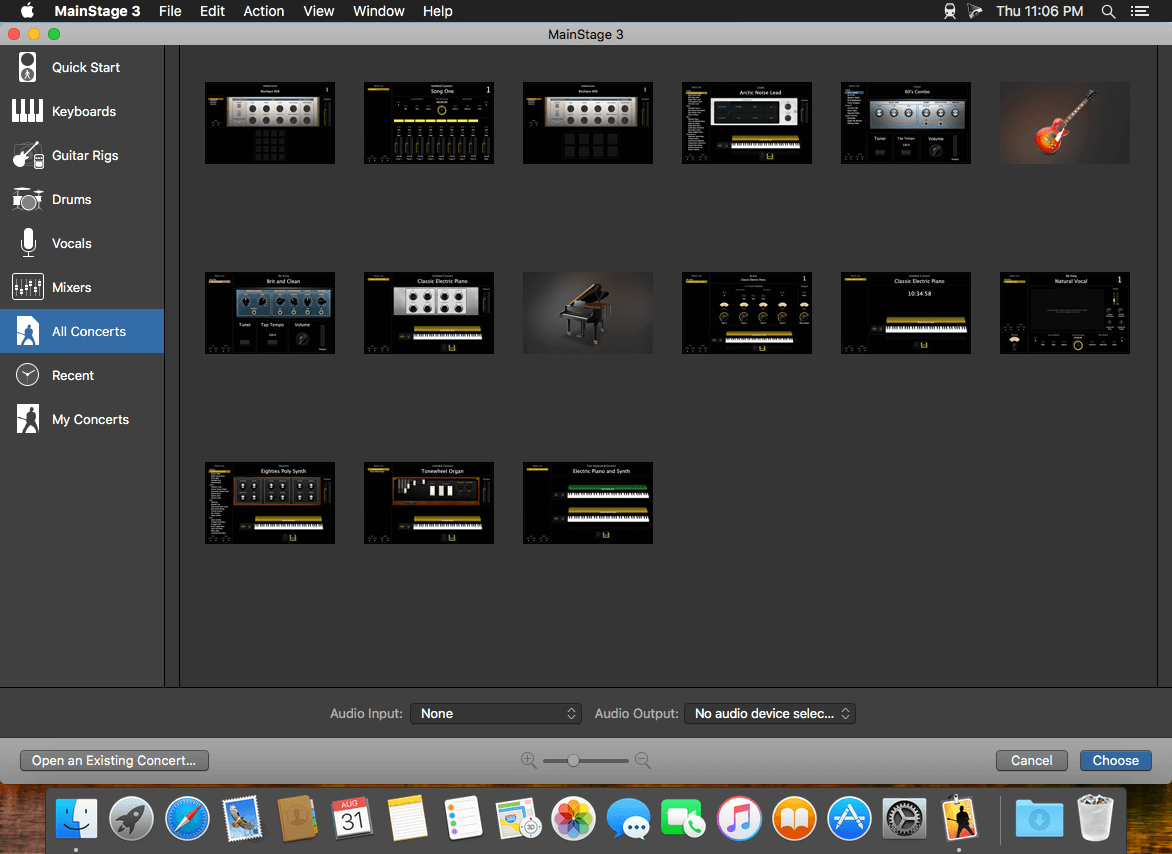Viewport: 1172px width, 854px height.
Task: Open the Vocals microphone icon
Action: (x=28, y=244)
